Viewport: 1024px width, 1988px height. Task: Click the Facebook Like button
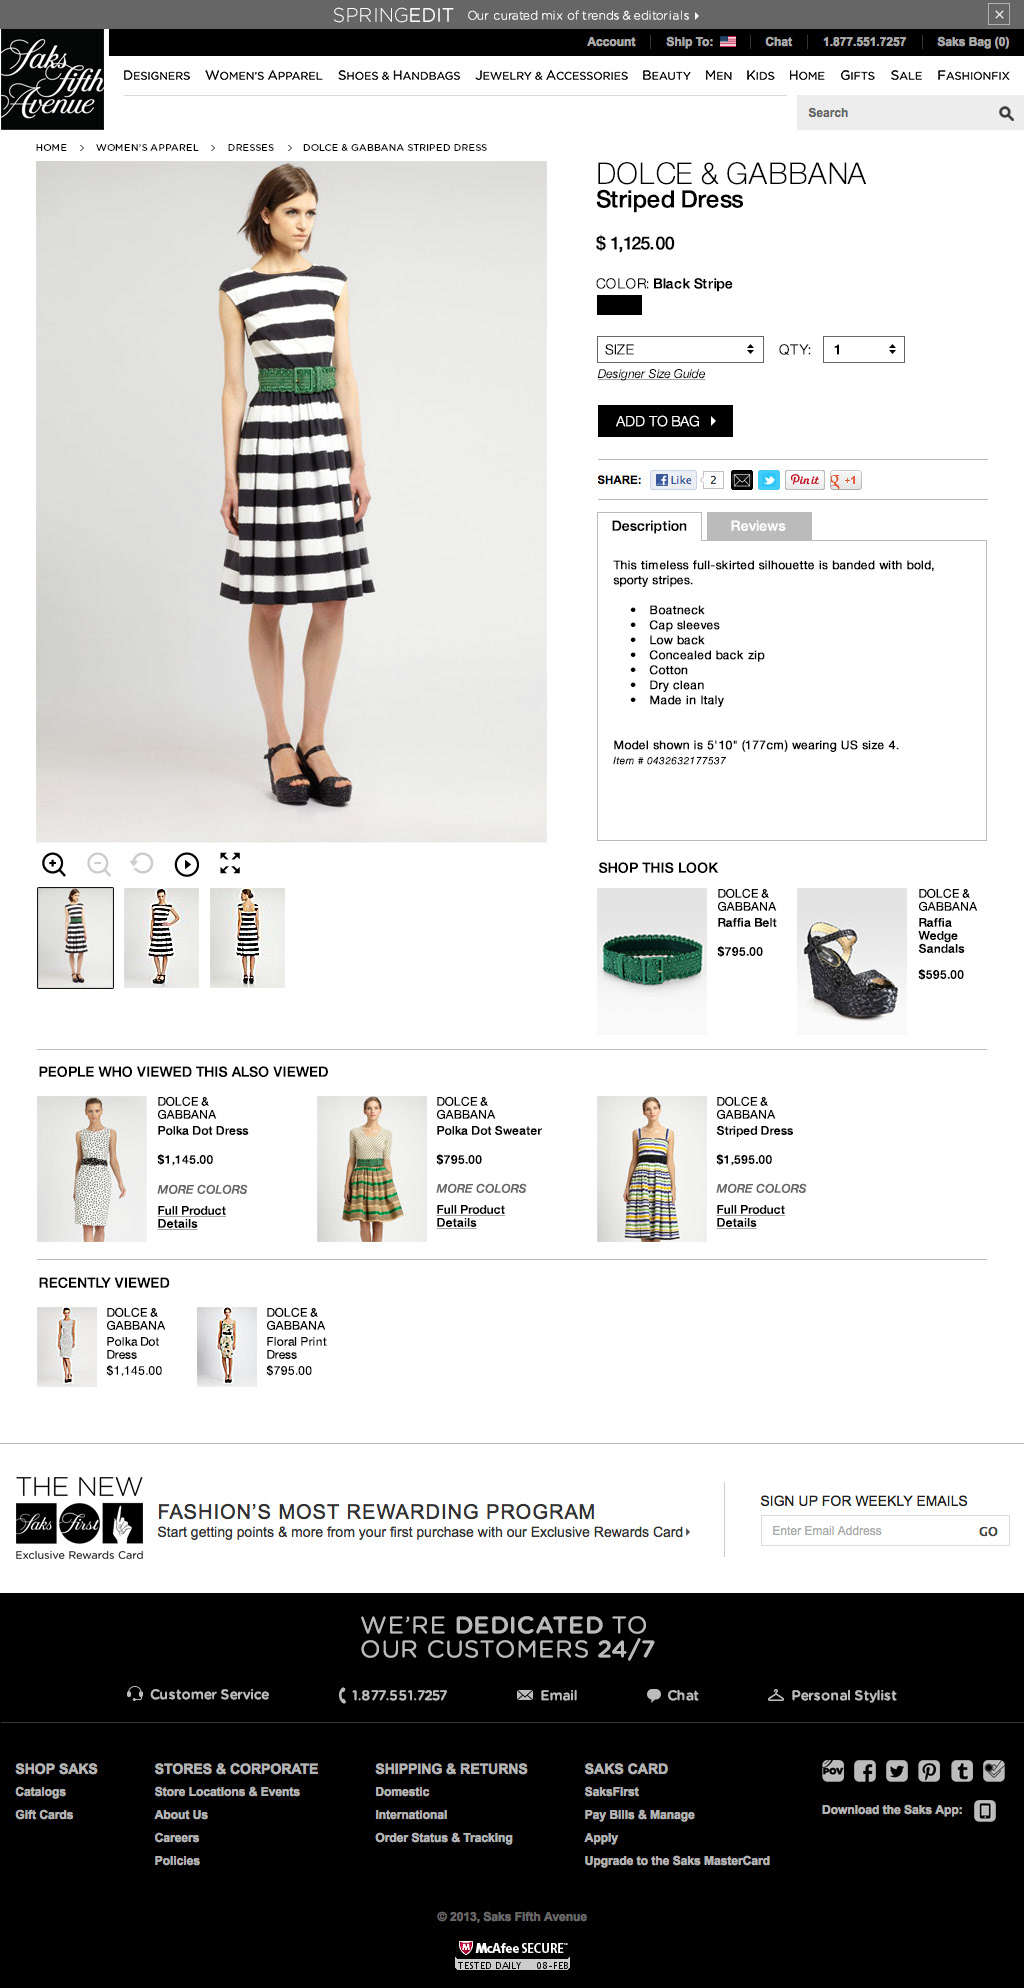[674, 480]
